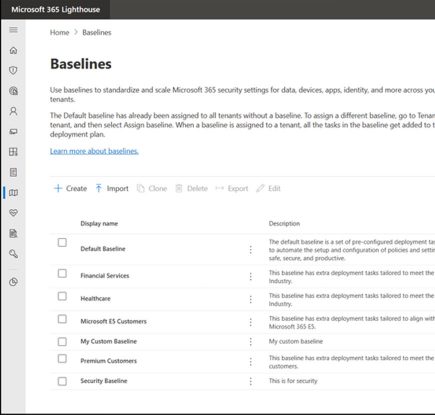
Task: Select the Default Baseline checkbox
Action: point(62,242)
